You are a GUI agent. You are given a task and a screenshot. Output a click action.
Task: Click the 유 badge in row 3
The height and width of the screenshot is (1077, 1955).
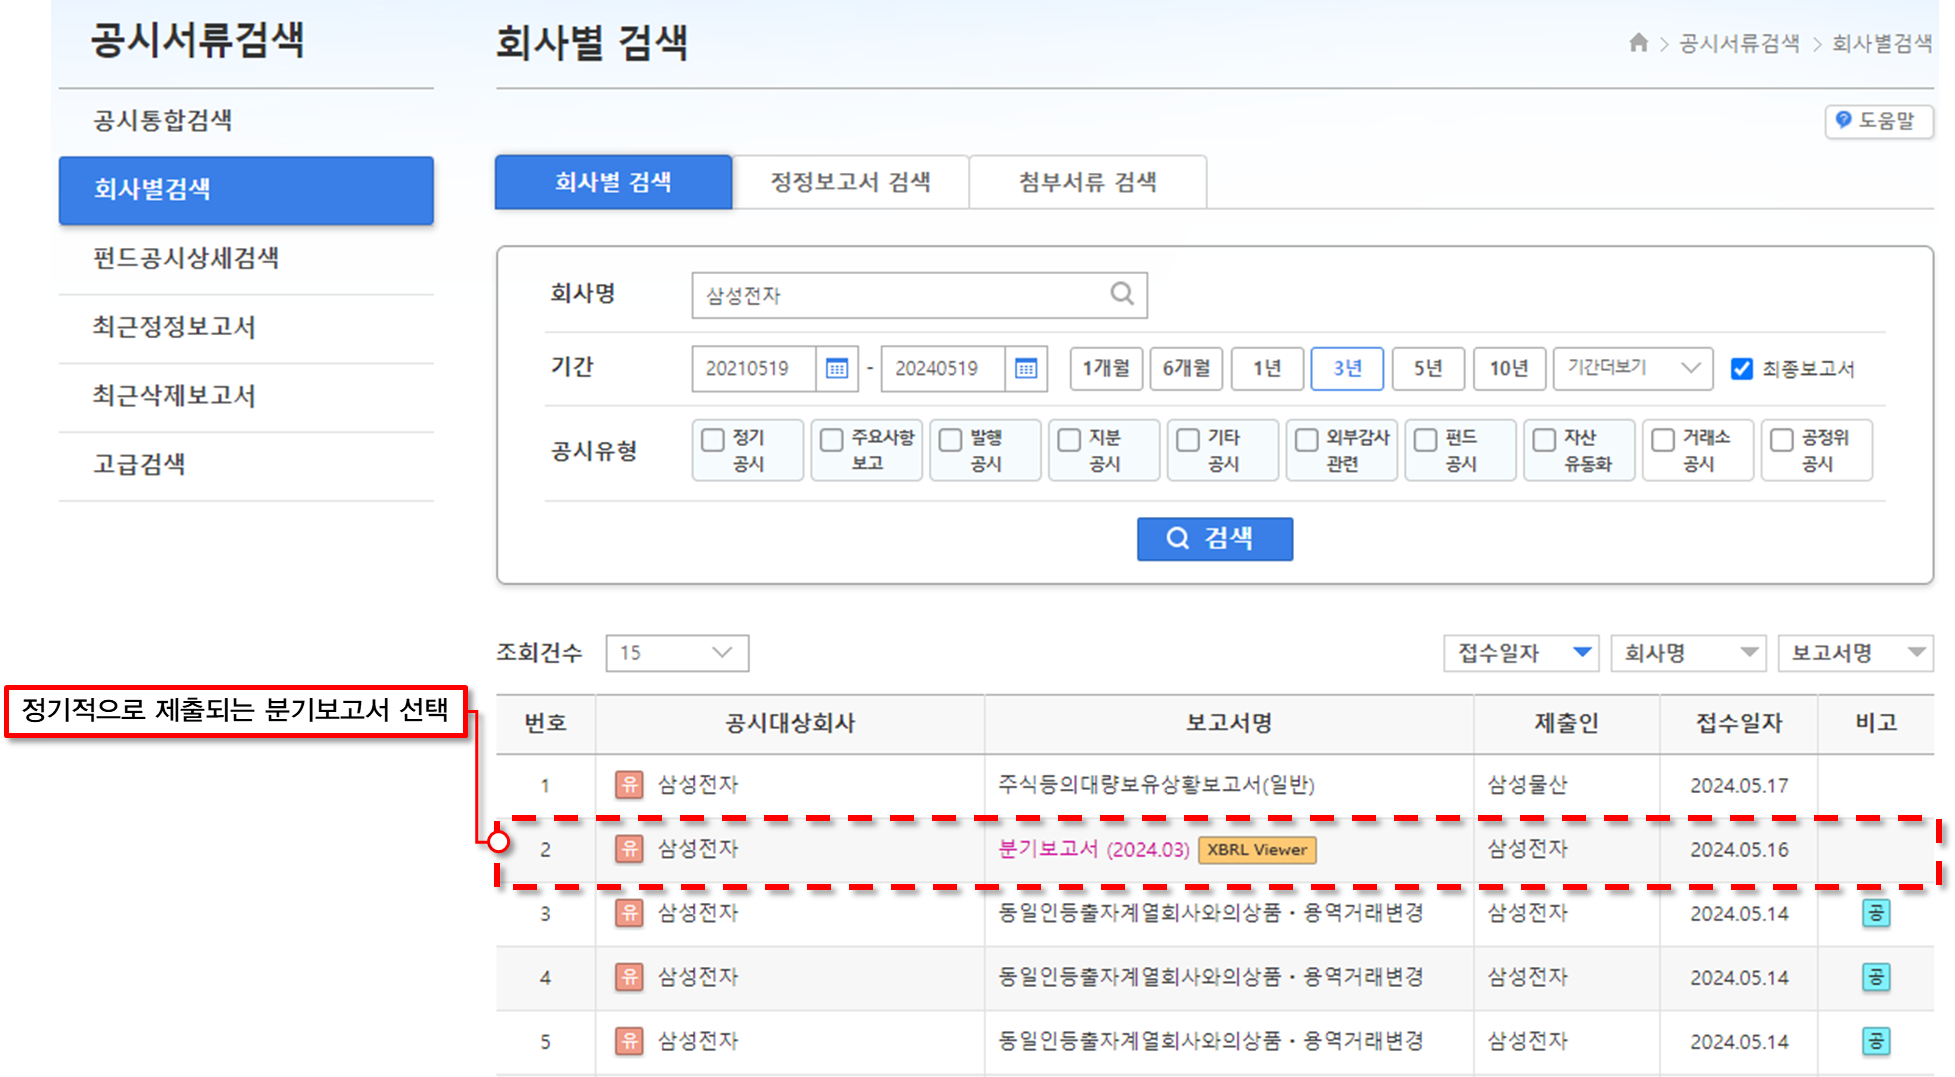tap(629, 913)
